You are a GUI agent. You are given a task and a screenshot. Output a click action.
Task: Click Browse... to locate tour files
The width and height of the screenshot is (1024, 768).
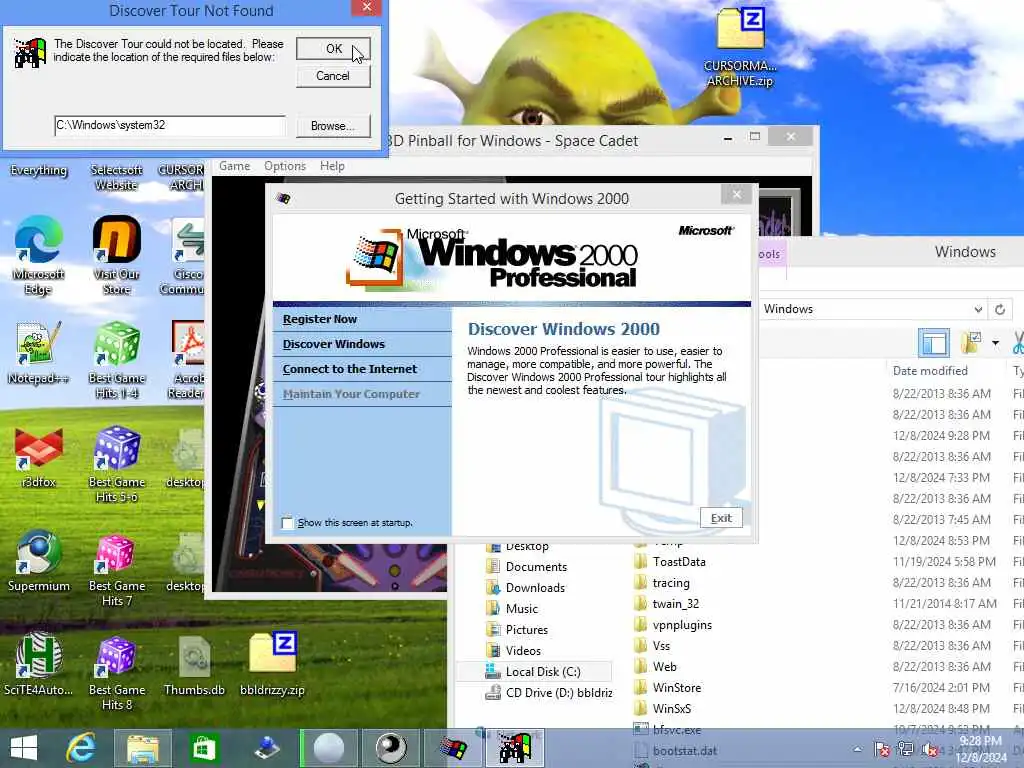click(x=333, y=126)
